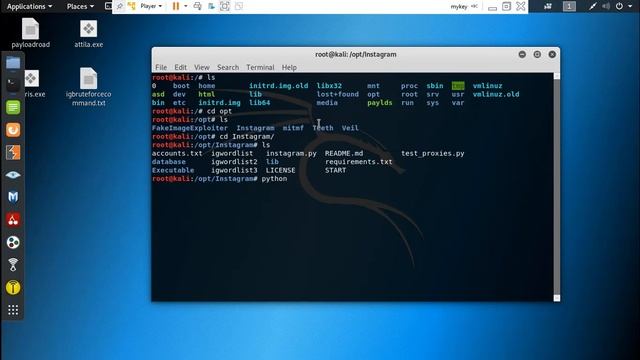640x360 pixels.
Task: Open the terminal Help menu
Action: click(289, 67)
